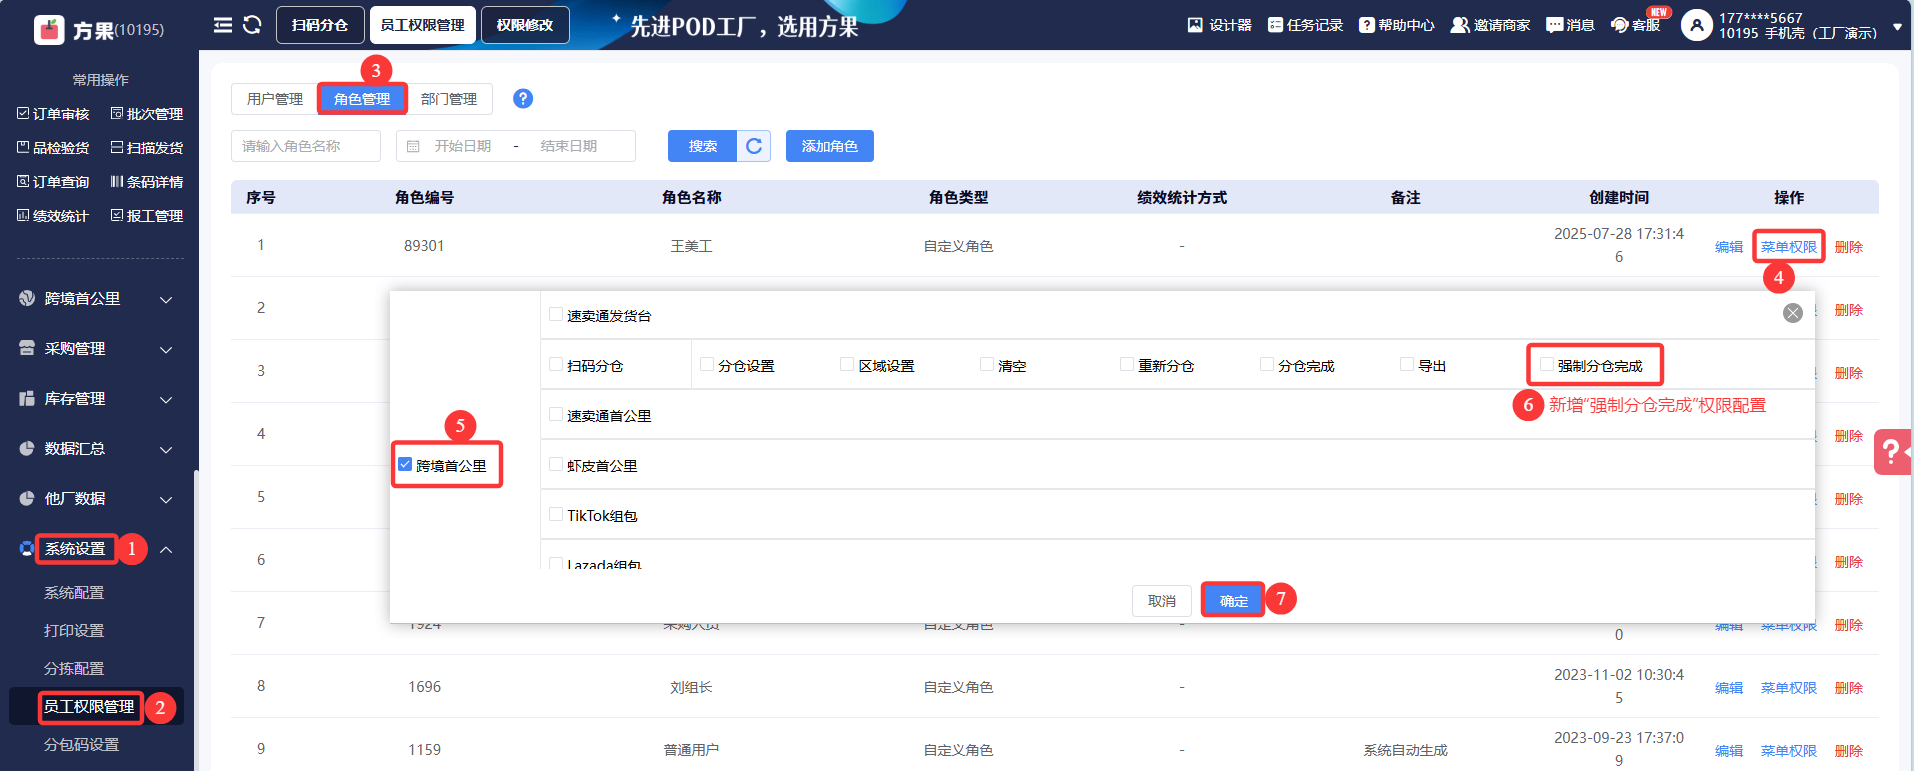Open 任务记录 task records
The image size is (1914, 771).
pos(1305,25)
